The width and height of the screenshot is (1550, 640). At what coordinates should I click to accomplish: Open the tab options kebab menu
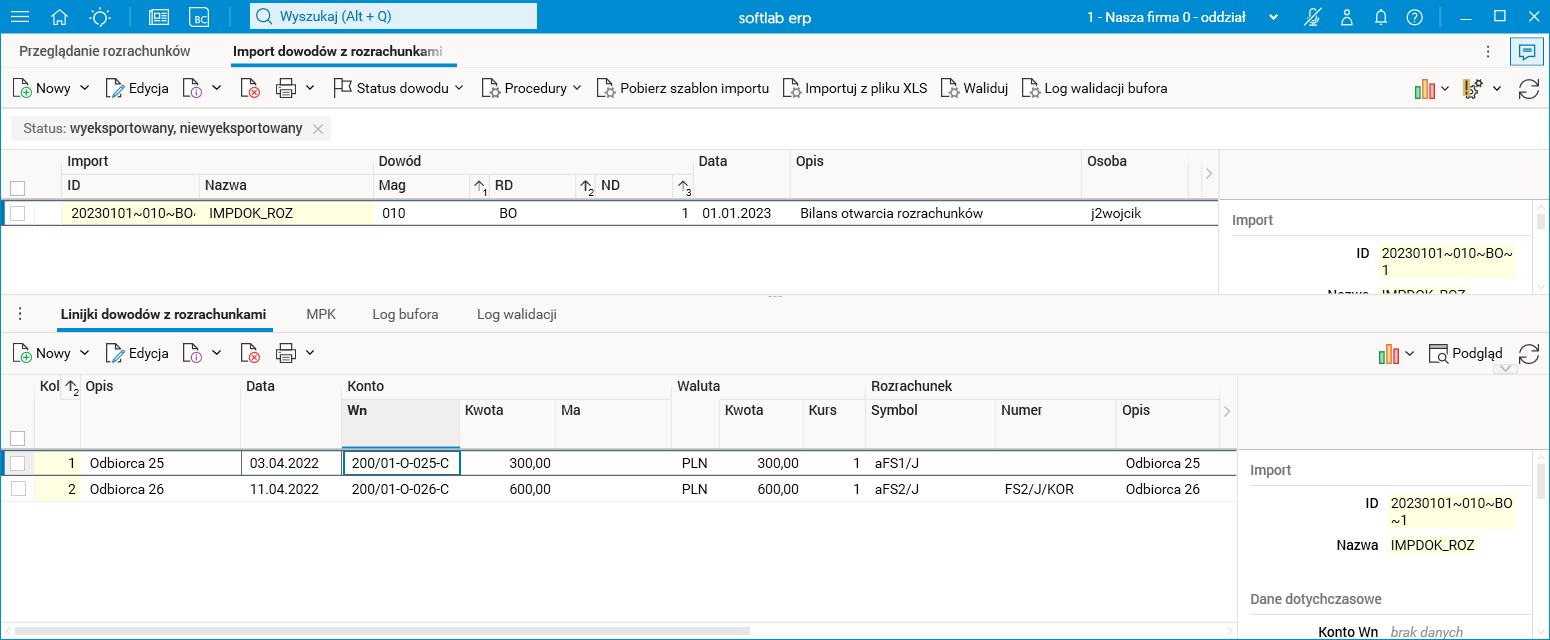1488,51
